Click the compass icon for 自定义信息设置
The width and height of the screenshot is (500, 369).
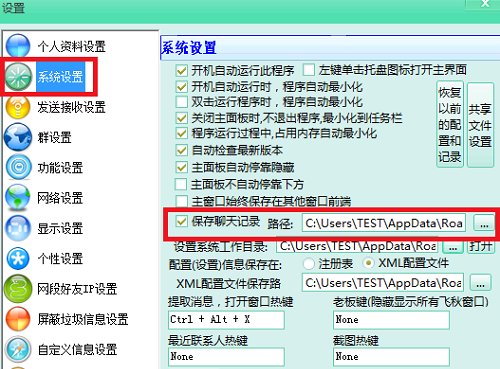(x=18, y=349)
